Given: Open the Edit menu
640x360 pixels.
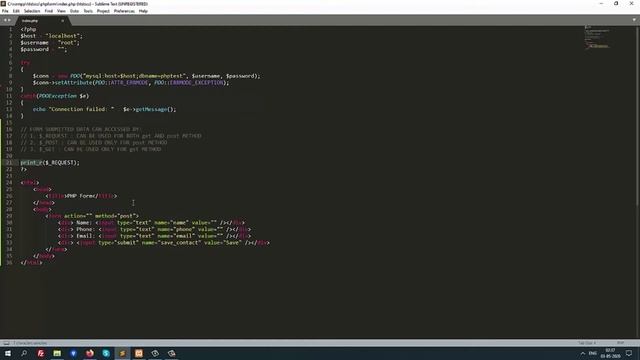Looking at the screenshot, I should [x=16, y=11].
